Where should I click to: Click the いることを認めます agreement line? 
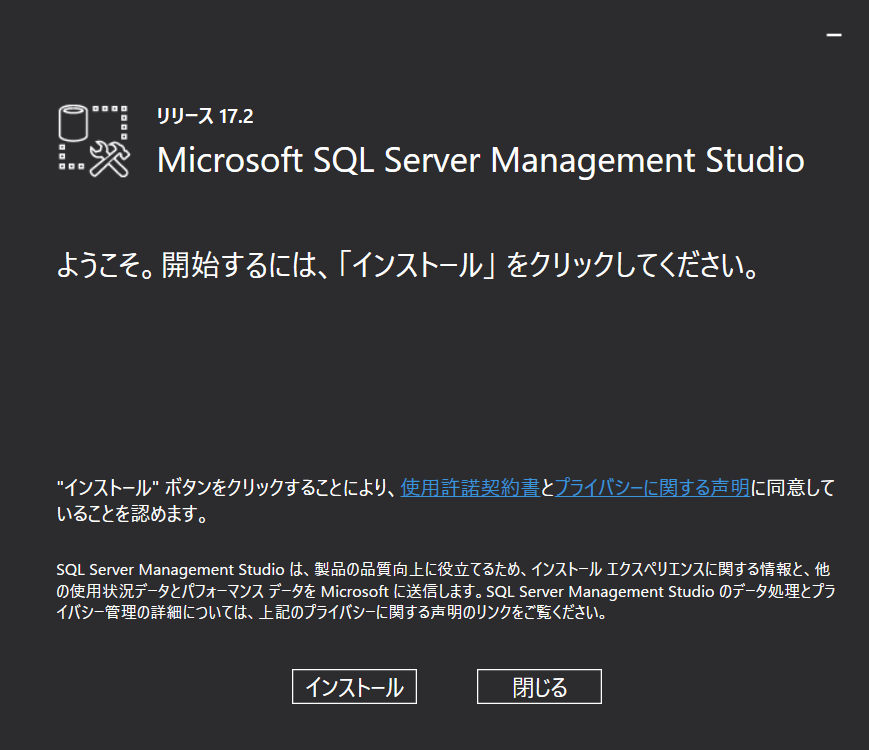132,514
